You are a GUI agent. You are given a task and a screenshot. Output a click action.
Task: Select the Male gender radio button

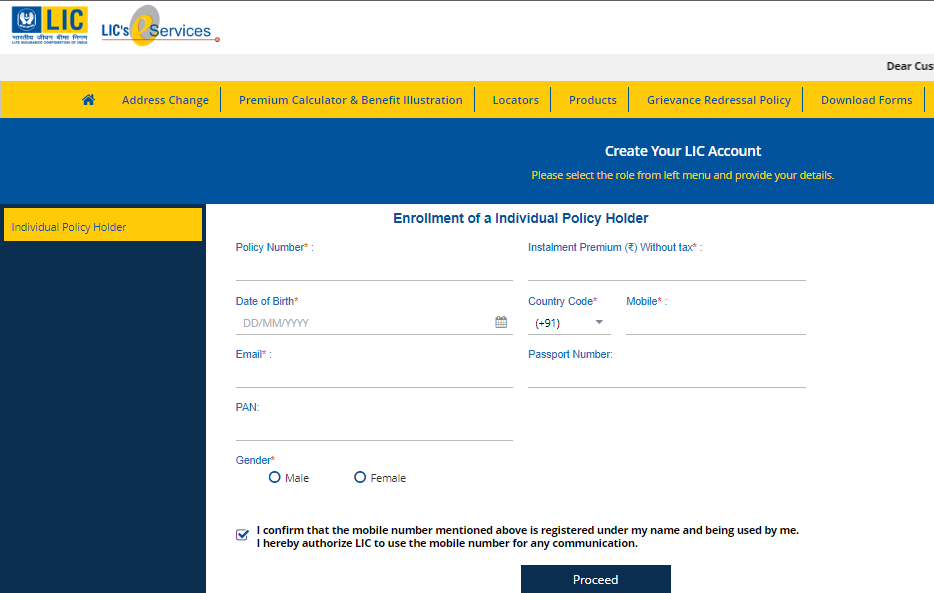275,477
